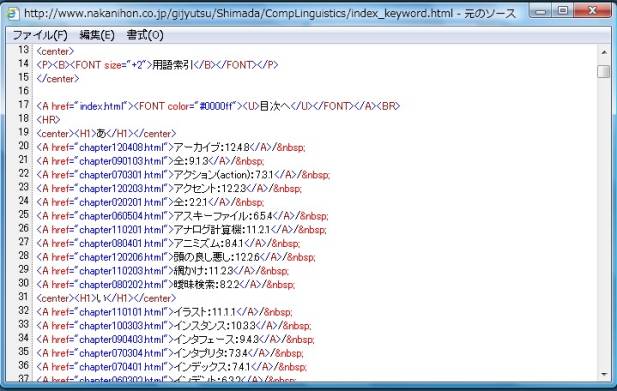Click the インタプリタ:7.3.4 text
Viewport: 617px width, 391px height.
[x=211, y=353]
